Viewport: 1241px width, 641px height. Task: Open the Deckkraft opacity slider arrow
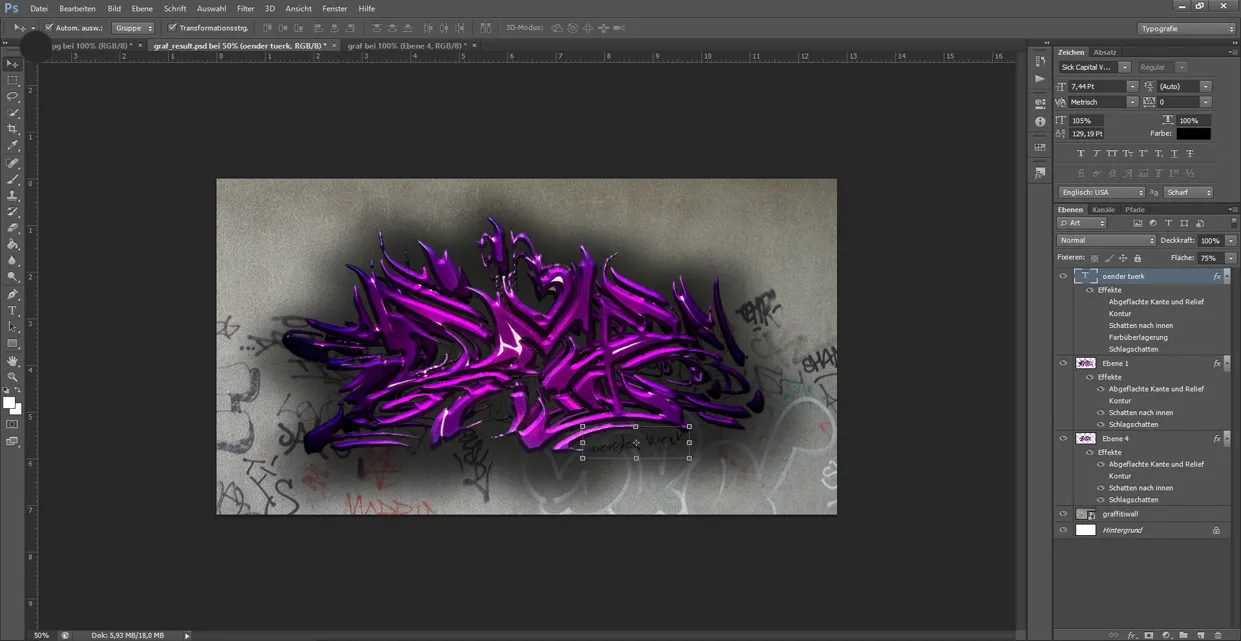[1231, 240]
